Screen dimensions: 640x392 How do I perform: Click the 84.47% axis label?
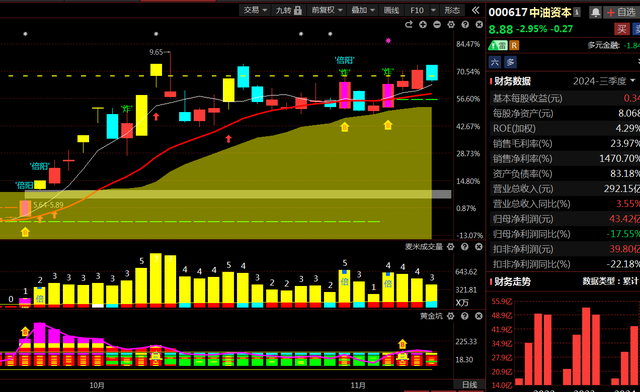[468, 44]
